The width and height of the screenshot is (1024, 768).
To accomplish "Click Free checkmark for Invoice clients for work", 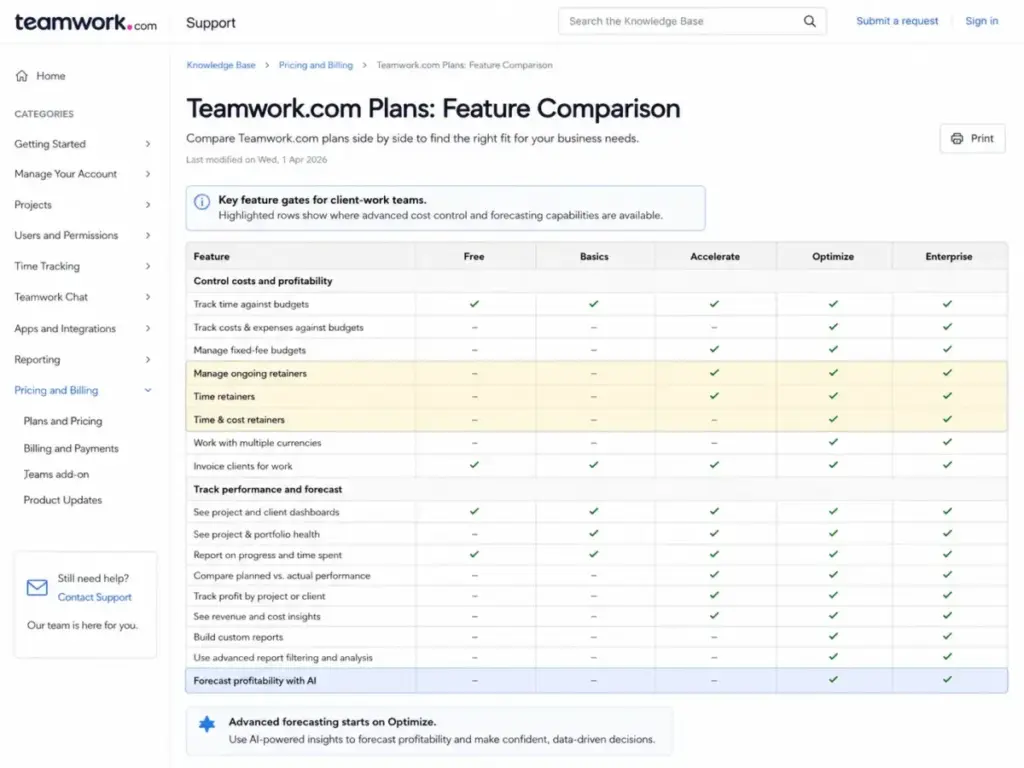I will click(474, 465).
